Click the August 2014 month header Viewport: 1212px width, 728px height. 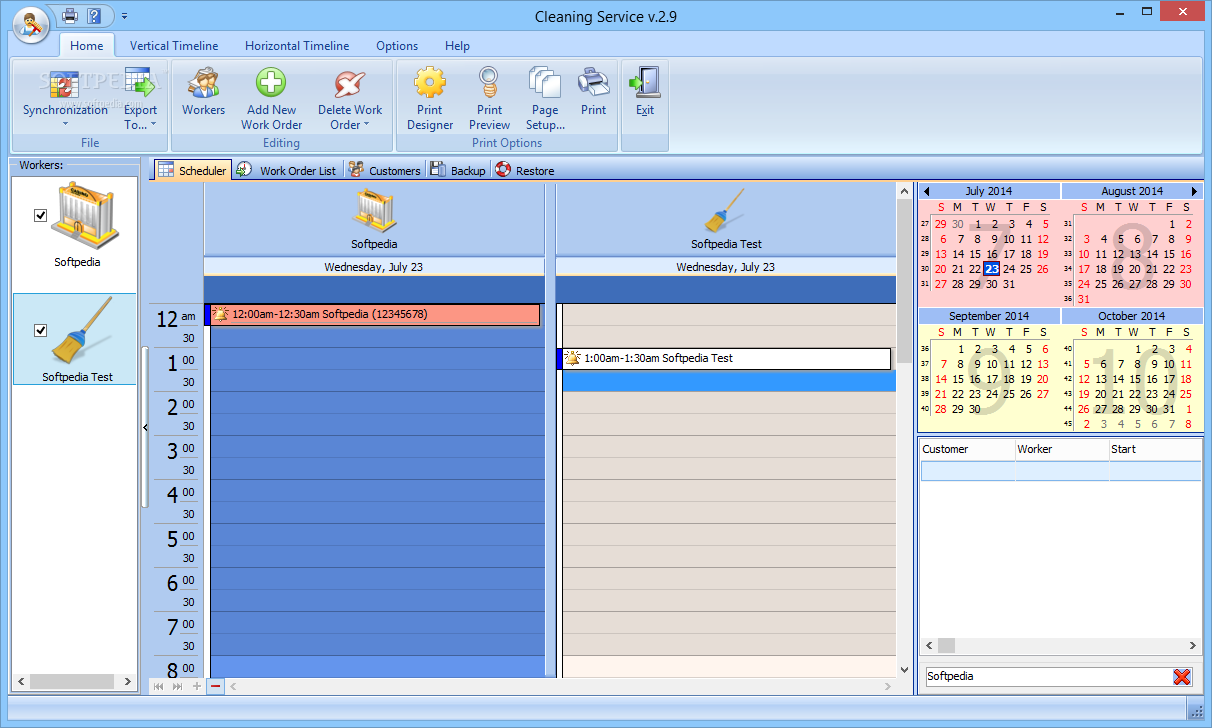[x=1132, y=191]
